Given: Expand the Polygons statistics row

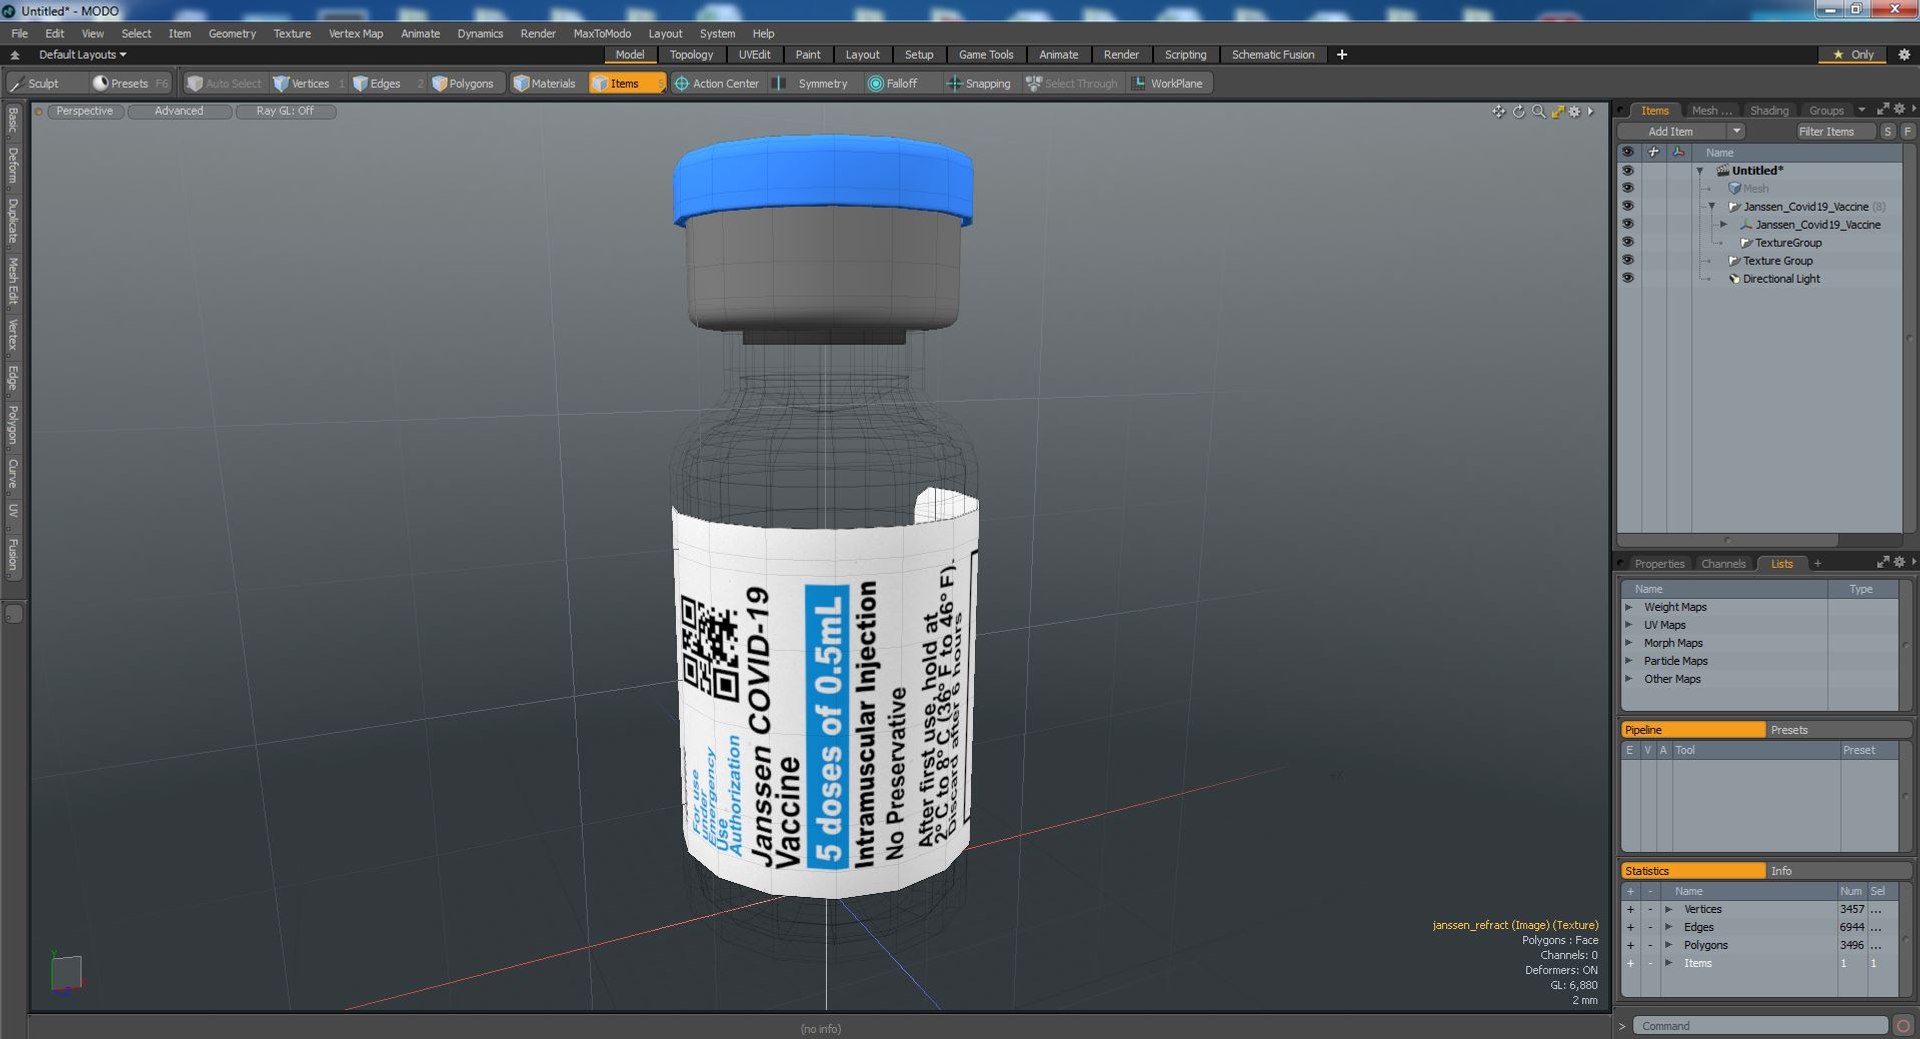Looking at the screenshot, I should click(1668, 945).
